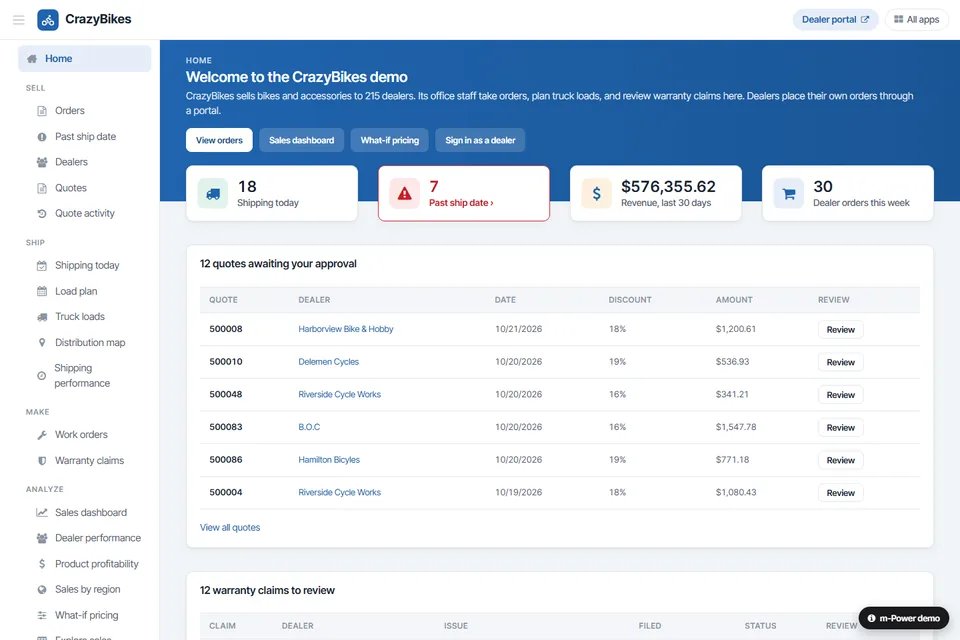Viewport: 960px width, 640px height.
Task: Click the Past ship date alert icon in sidebar
Action: click(42, 137)
